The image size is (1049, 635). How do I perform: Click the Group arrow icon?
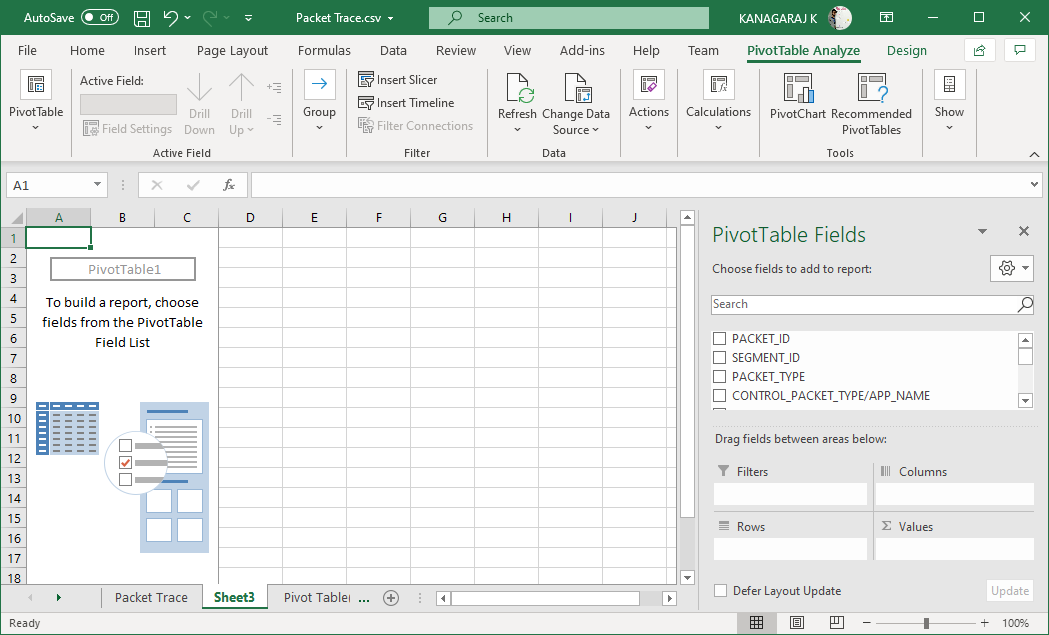[319, 85]
